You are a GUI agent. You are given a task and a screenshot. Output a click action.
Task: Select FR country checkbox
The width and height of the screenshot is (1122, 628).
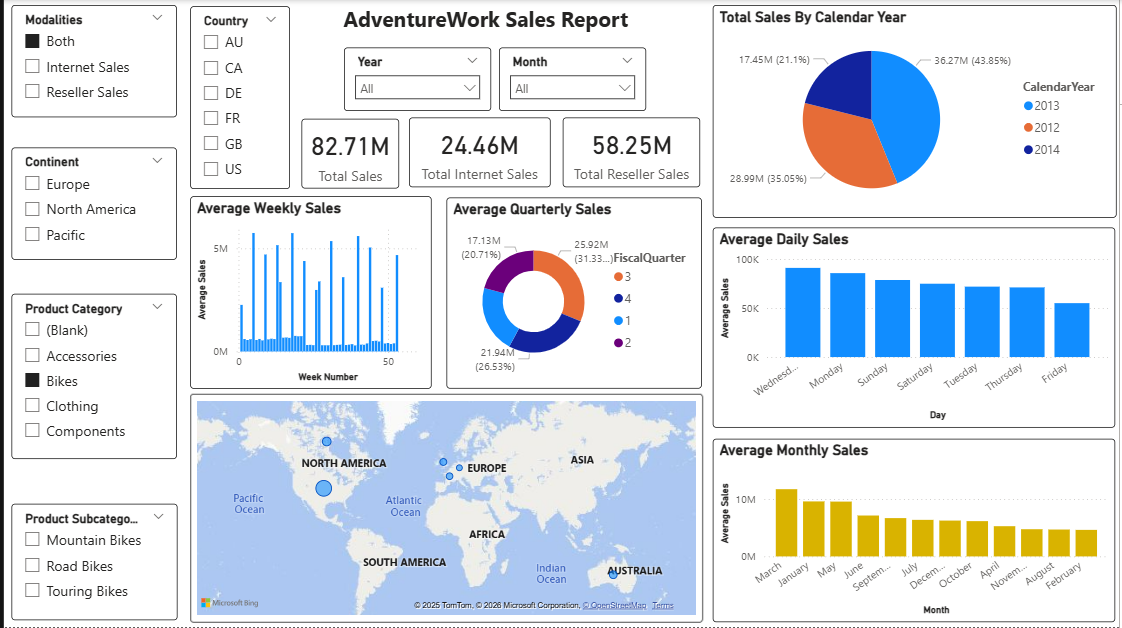(x=211, y=118)
